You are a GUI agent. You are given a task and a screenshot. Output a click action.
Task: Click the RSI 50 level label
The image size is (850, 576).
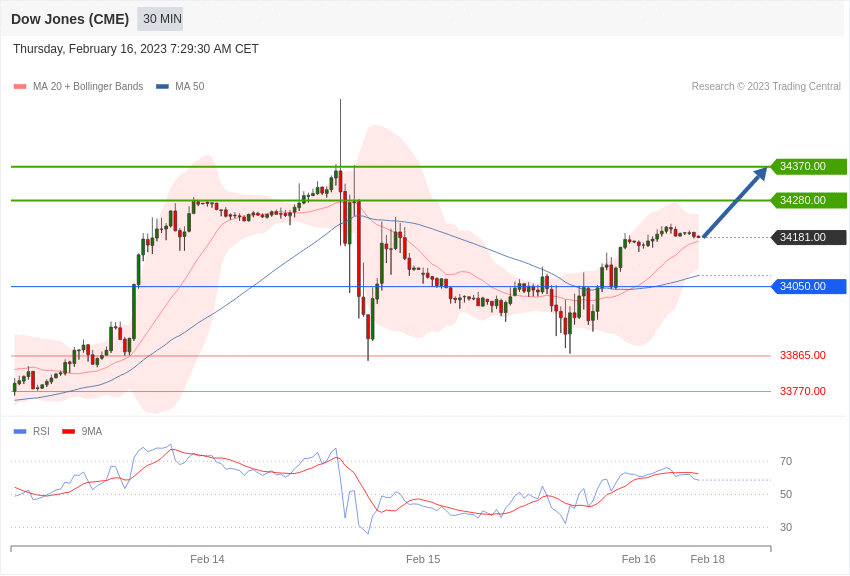pos(786,494)
